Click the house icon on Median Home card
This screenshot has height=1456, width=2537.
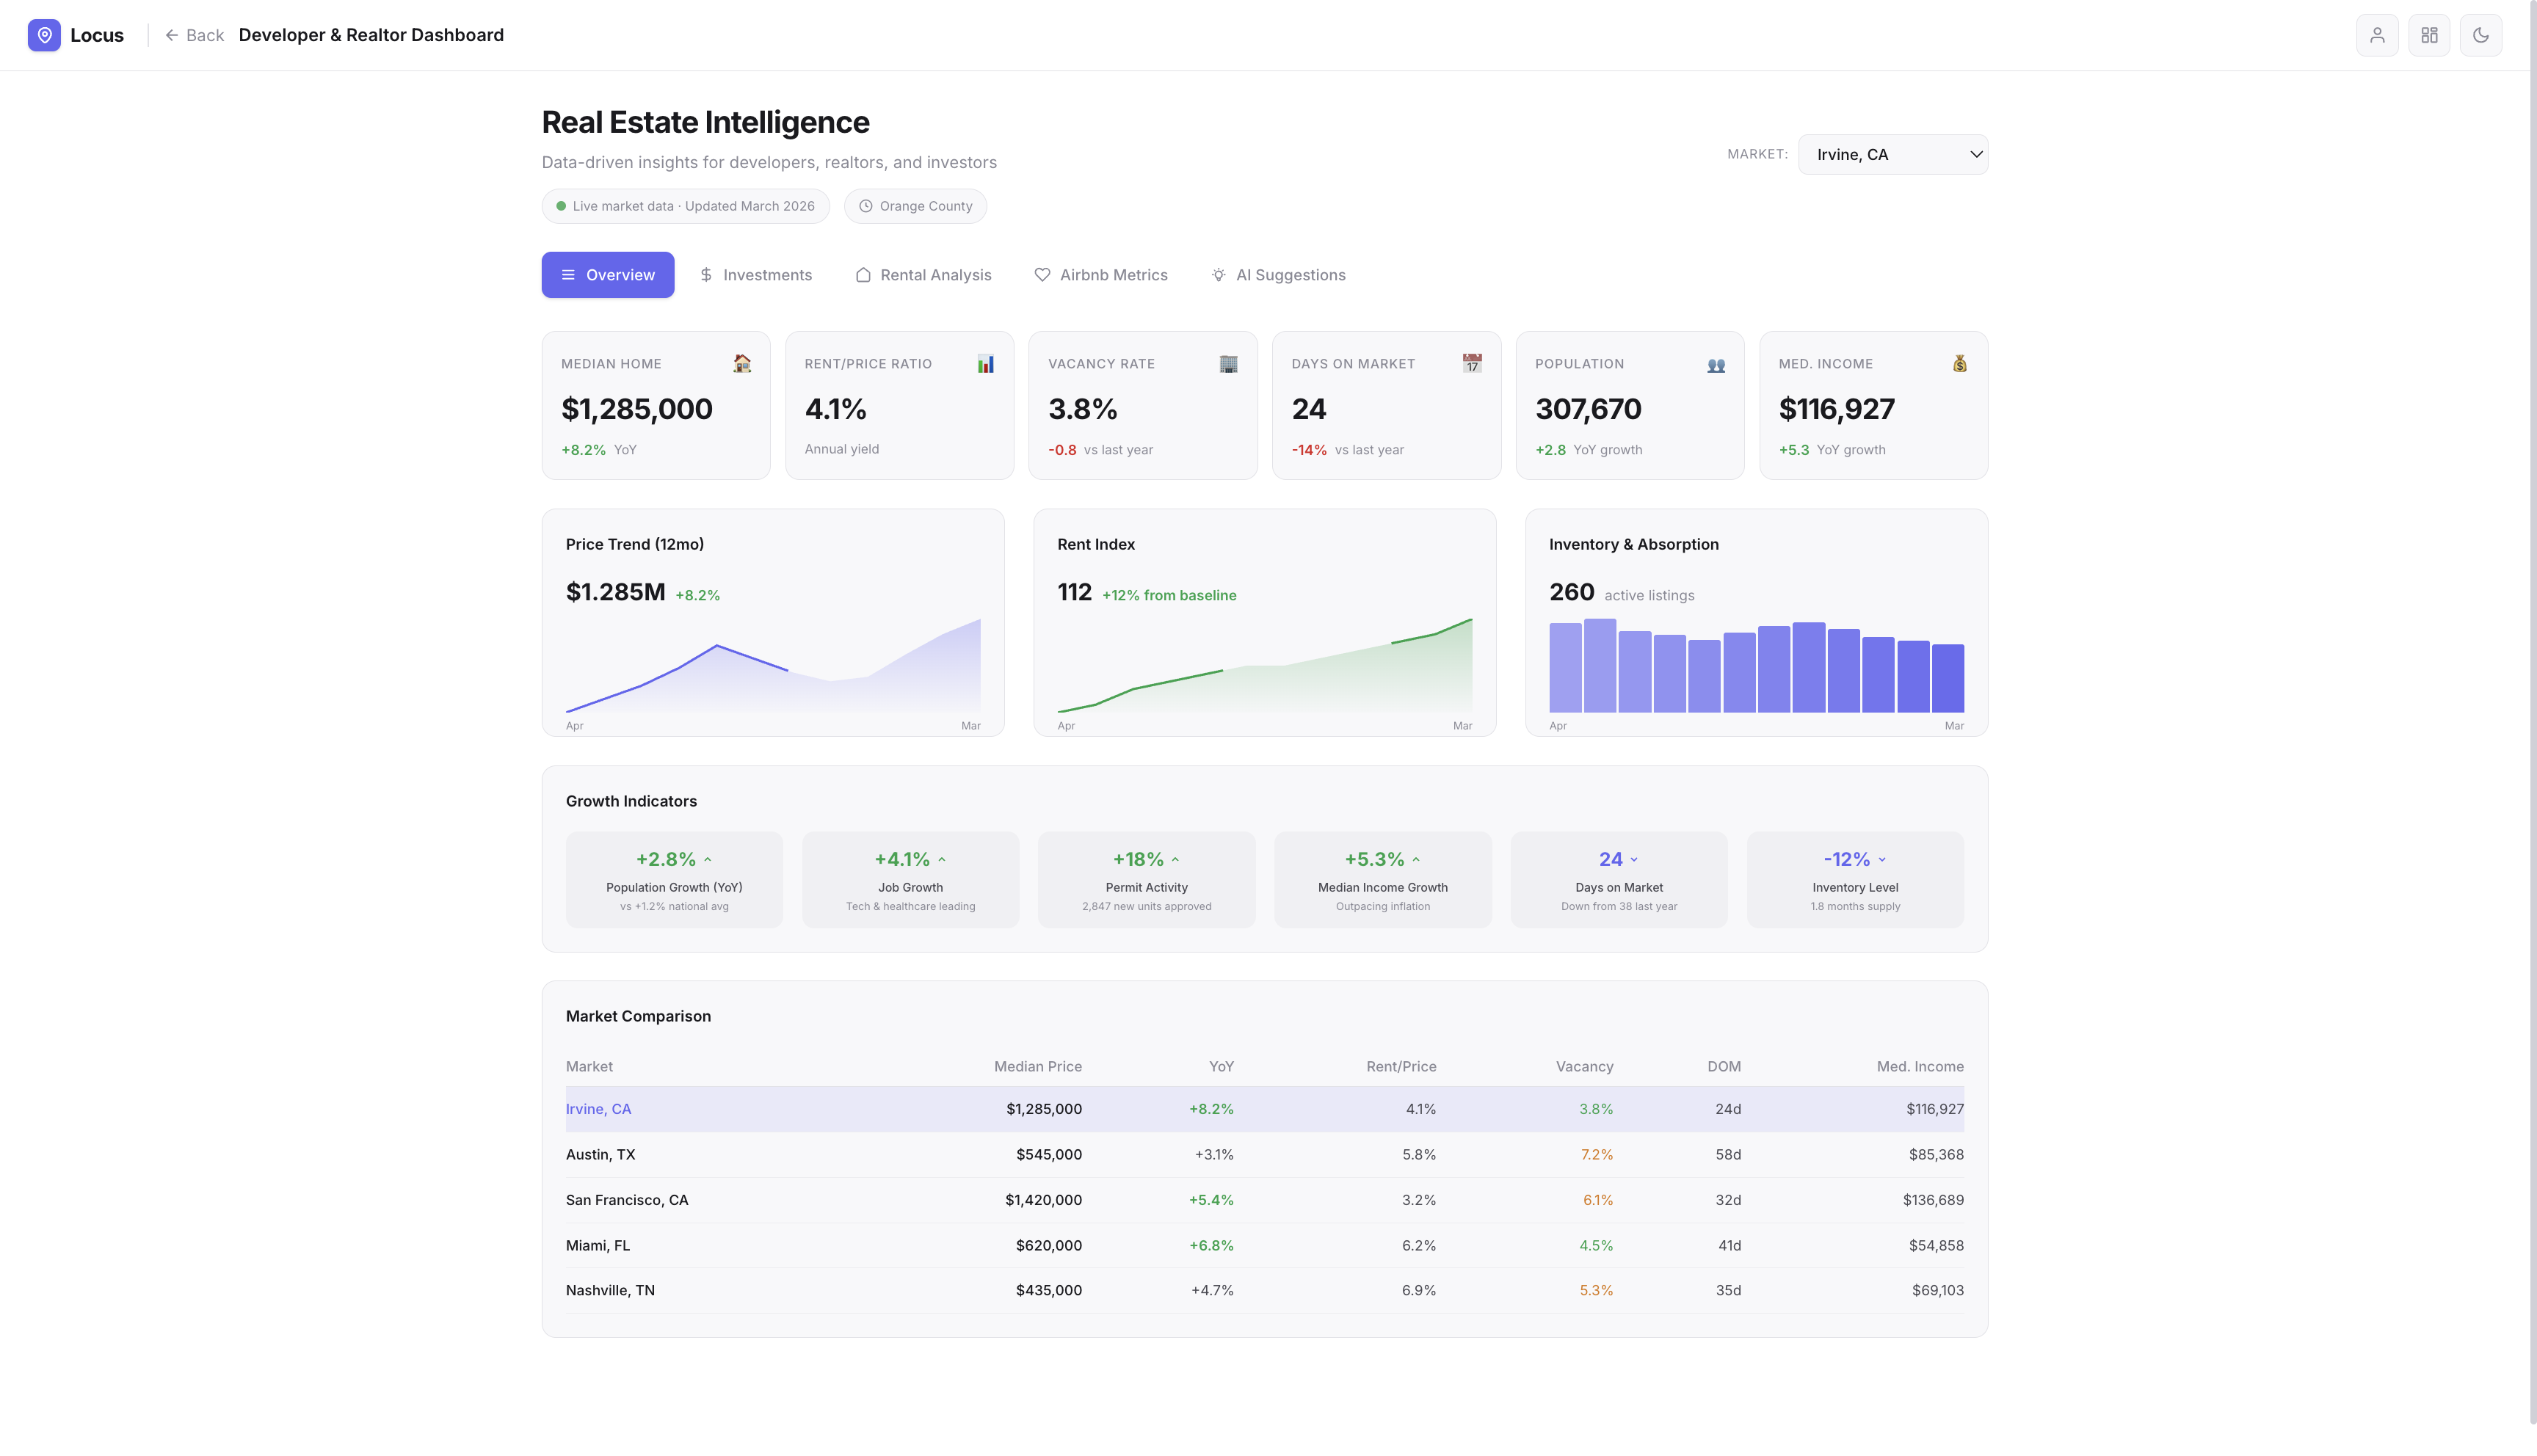pyautogui.click(x=742, y=363)
